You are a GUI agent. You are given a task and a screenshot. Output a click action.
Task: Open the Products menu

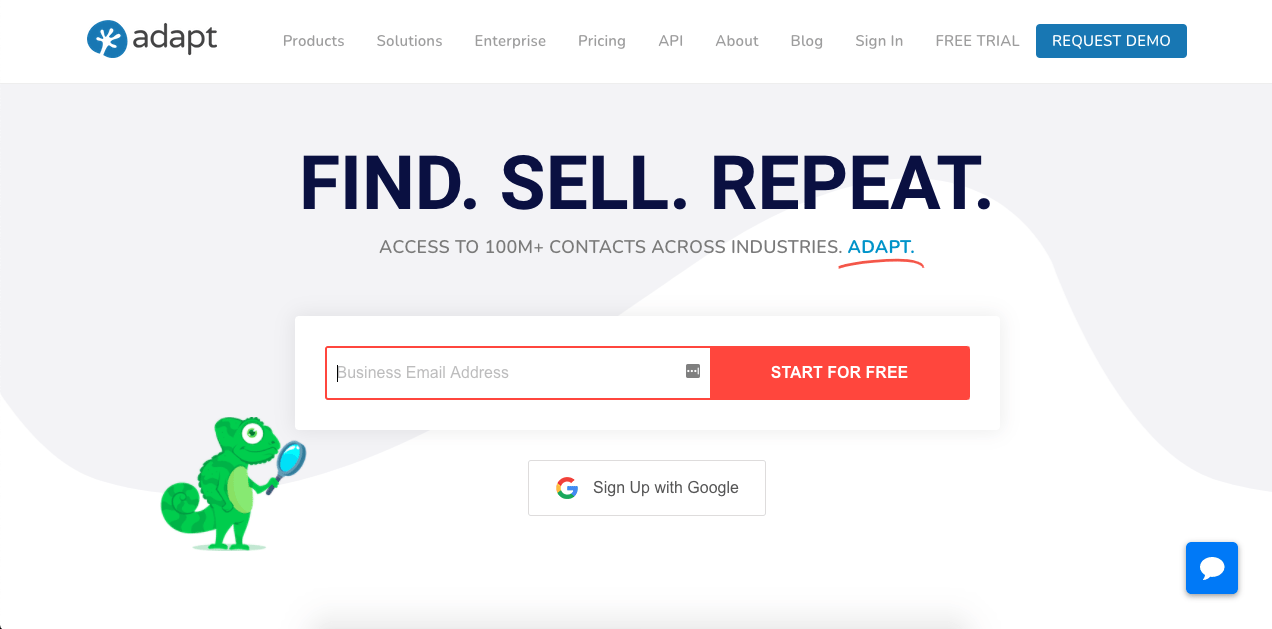[313, 41]
